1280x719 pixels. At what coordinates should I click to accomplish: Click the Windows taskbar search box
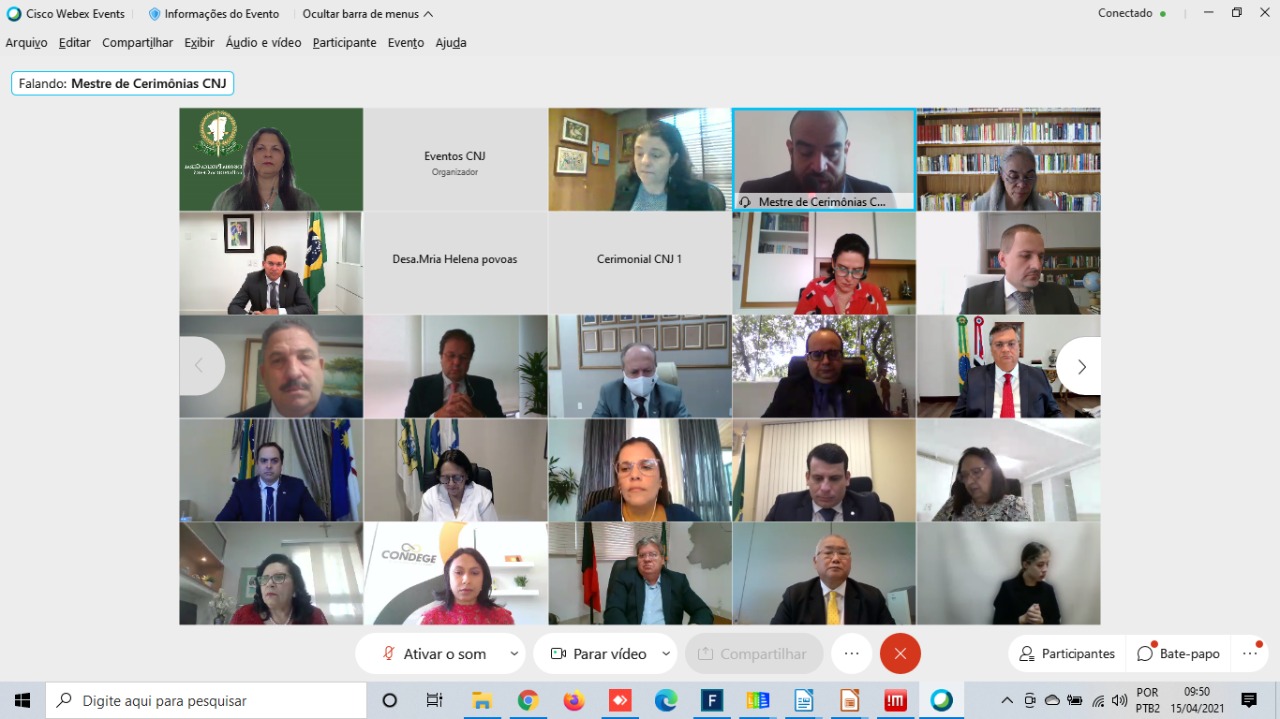(x=206, y=701)
